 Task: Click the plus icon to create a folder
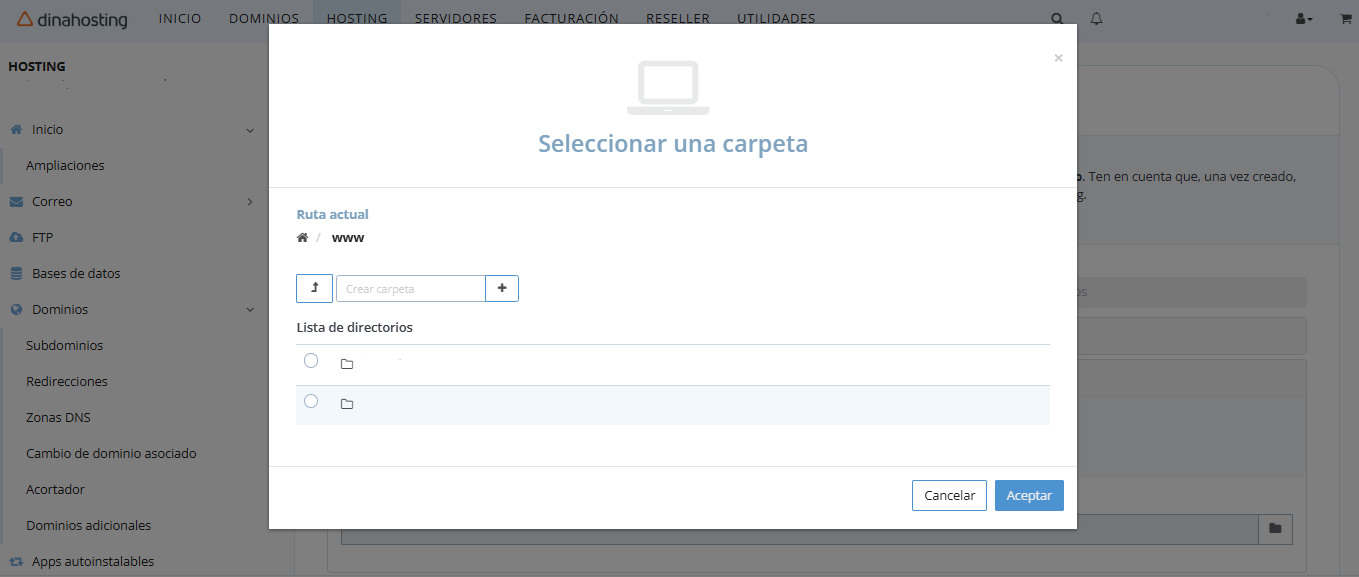click(501, 288)
